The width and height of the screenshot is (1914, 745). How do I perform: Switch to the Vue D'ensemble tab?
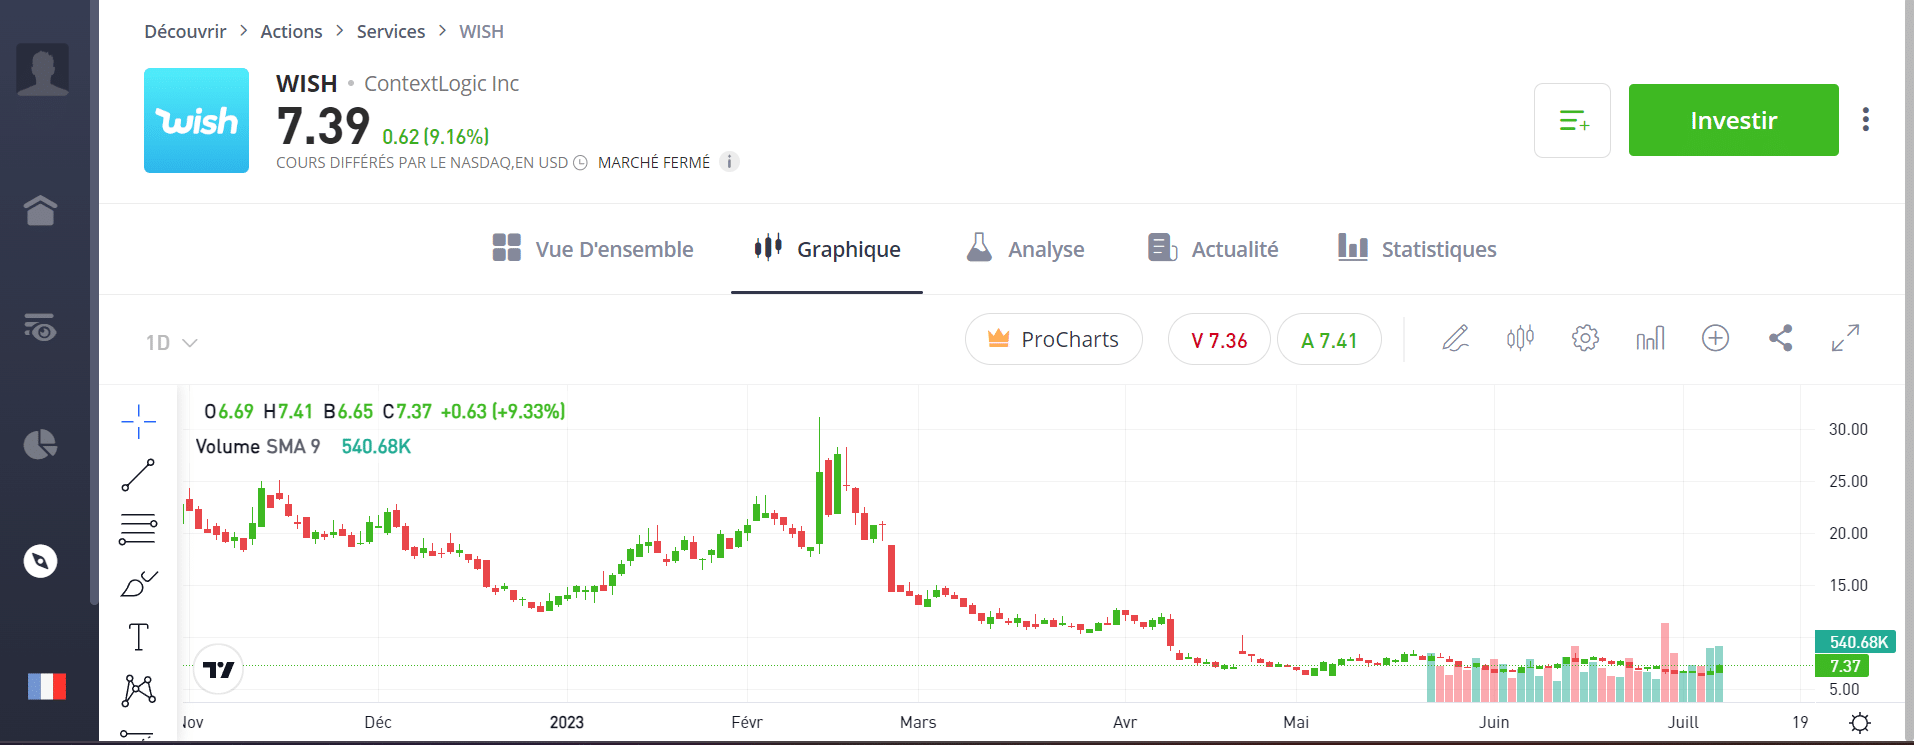click(x=593, y=249)
